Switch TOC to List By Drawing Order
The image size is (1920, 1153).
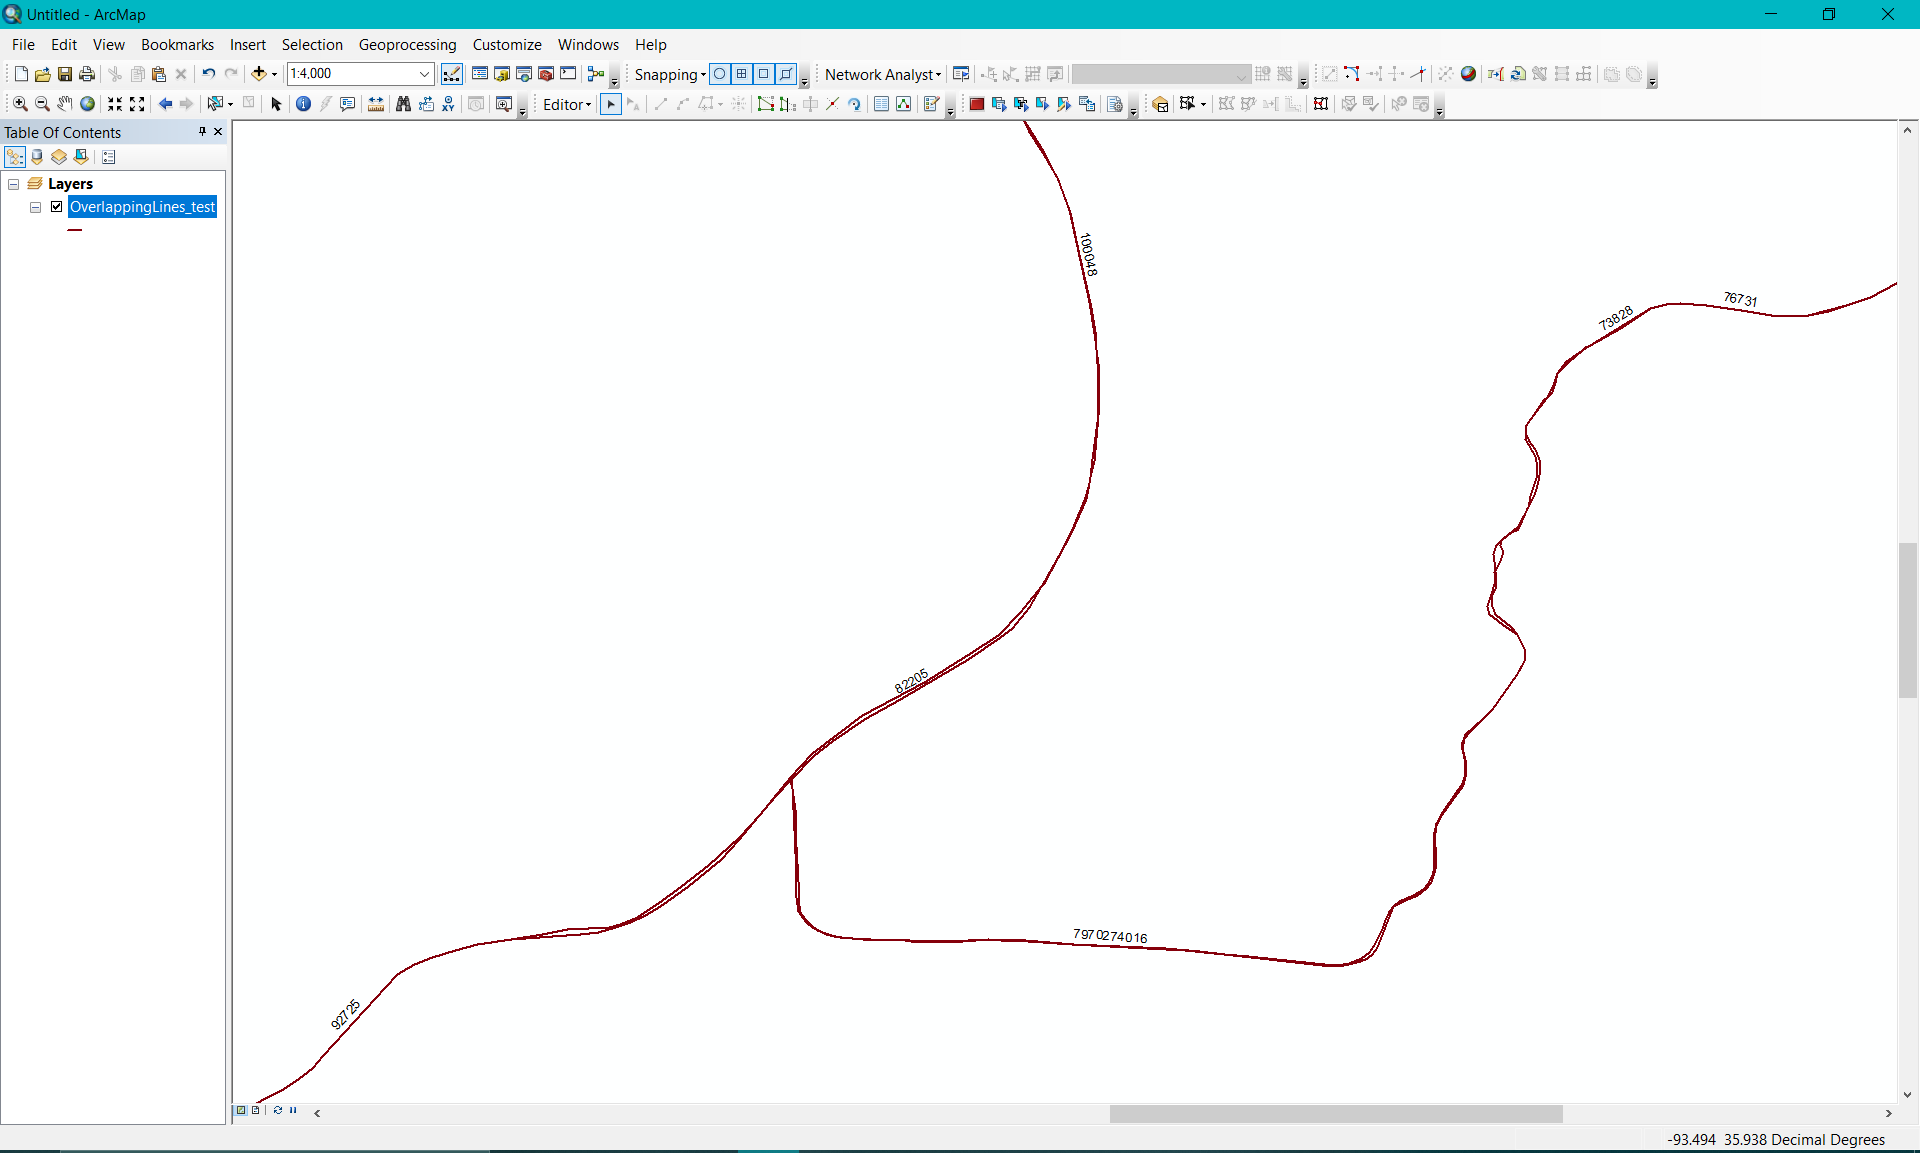pyautogui.click(x=15, y=157)
